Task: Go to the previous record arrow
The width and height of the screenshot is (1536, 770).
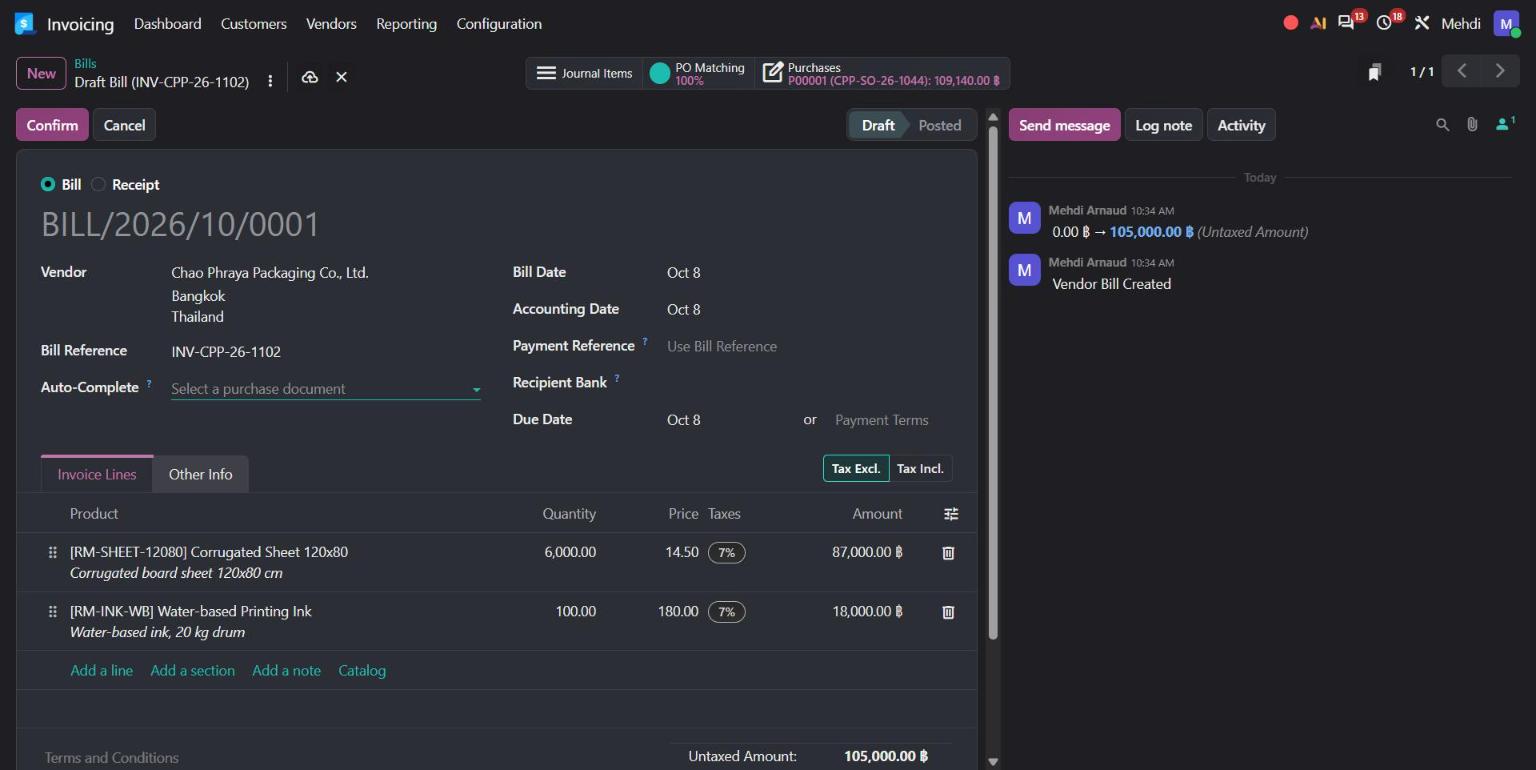Action: click(x=1462, y=71)
